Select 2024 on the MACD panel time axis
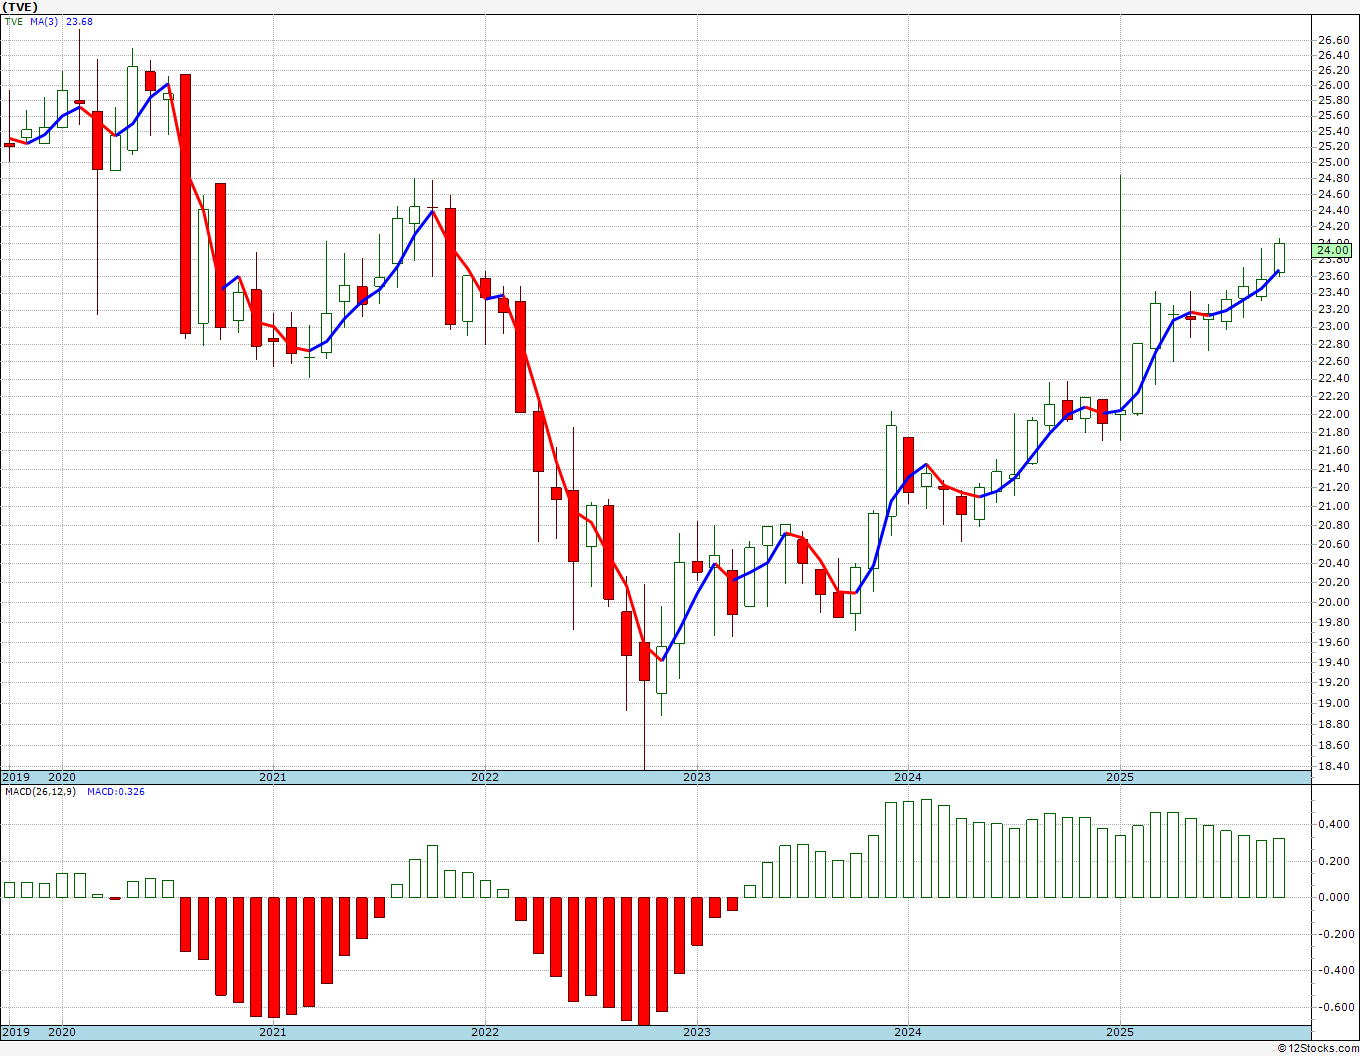 point(908,1032)
